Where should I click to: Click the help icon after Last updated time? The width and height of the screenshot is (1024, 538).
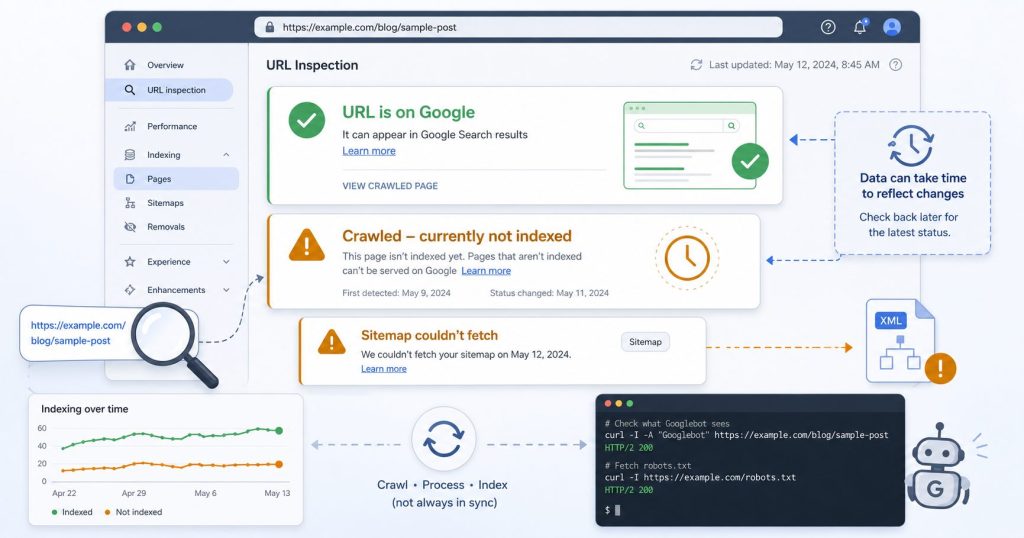(896, 65)
